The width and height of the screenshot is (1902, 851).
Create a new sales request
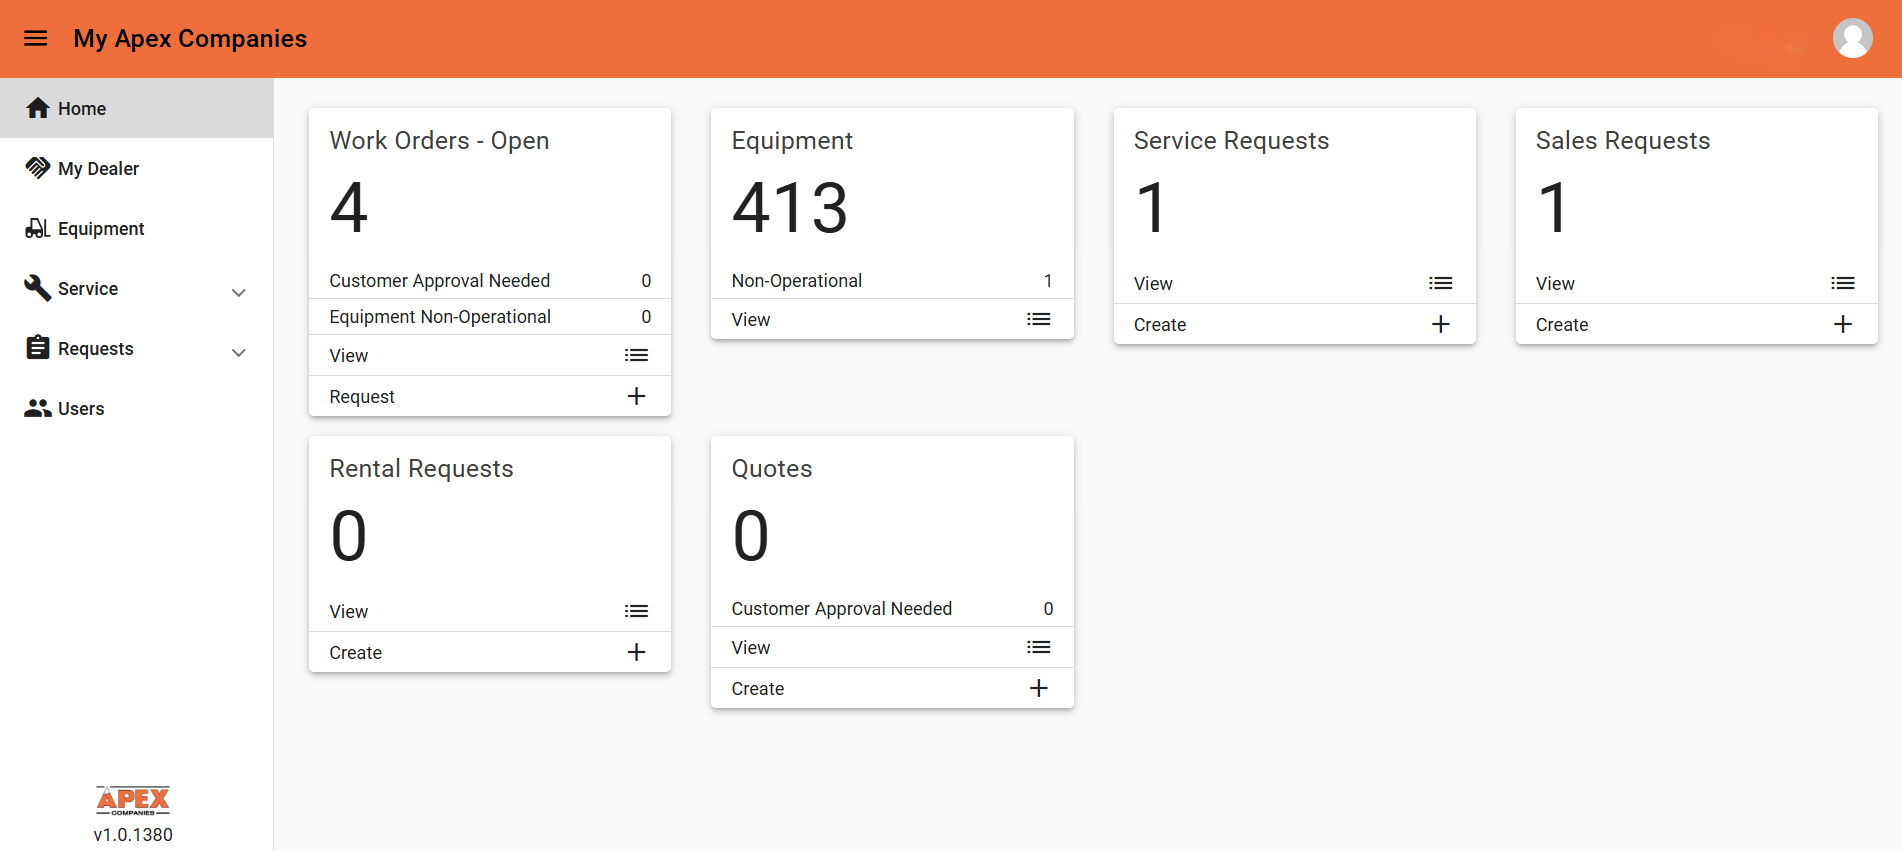[x=1697, y=324]
